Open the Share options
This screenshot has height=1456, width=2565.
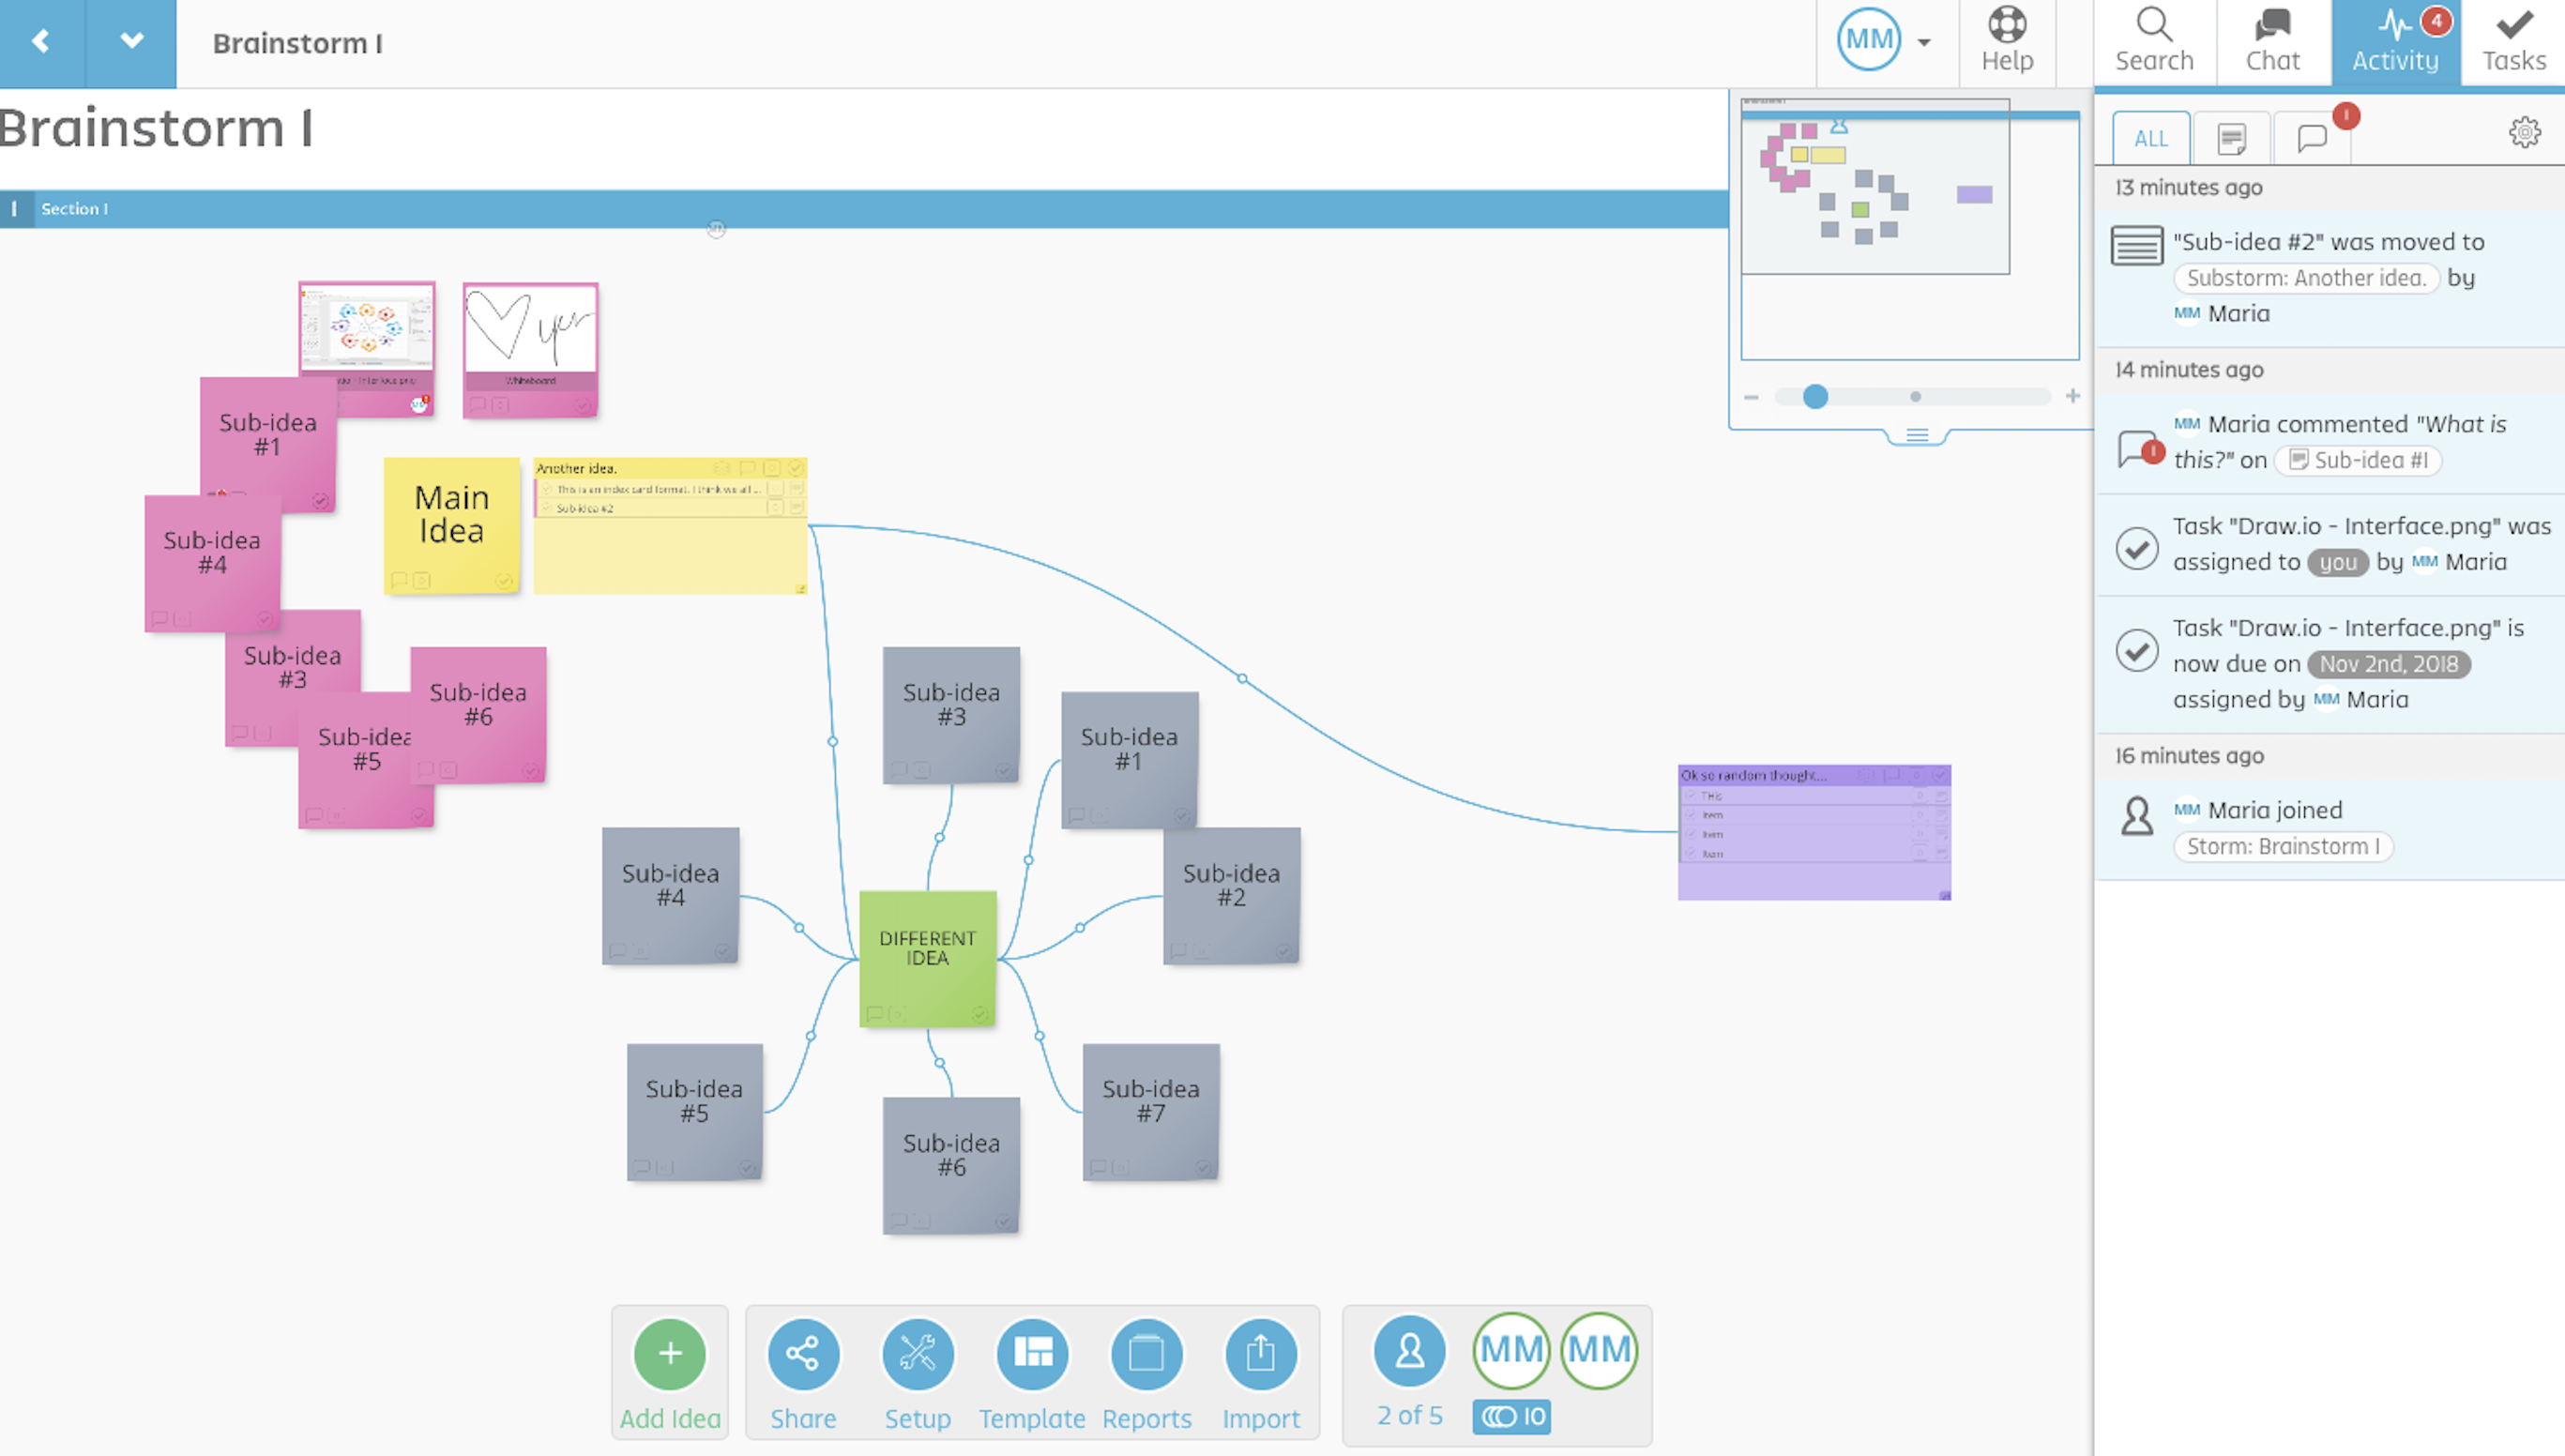(803, 1354)
